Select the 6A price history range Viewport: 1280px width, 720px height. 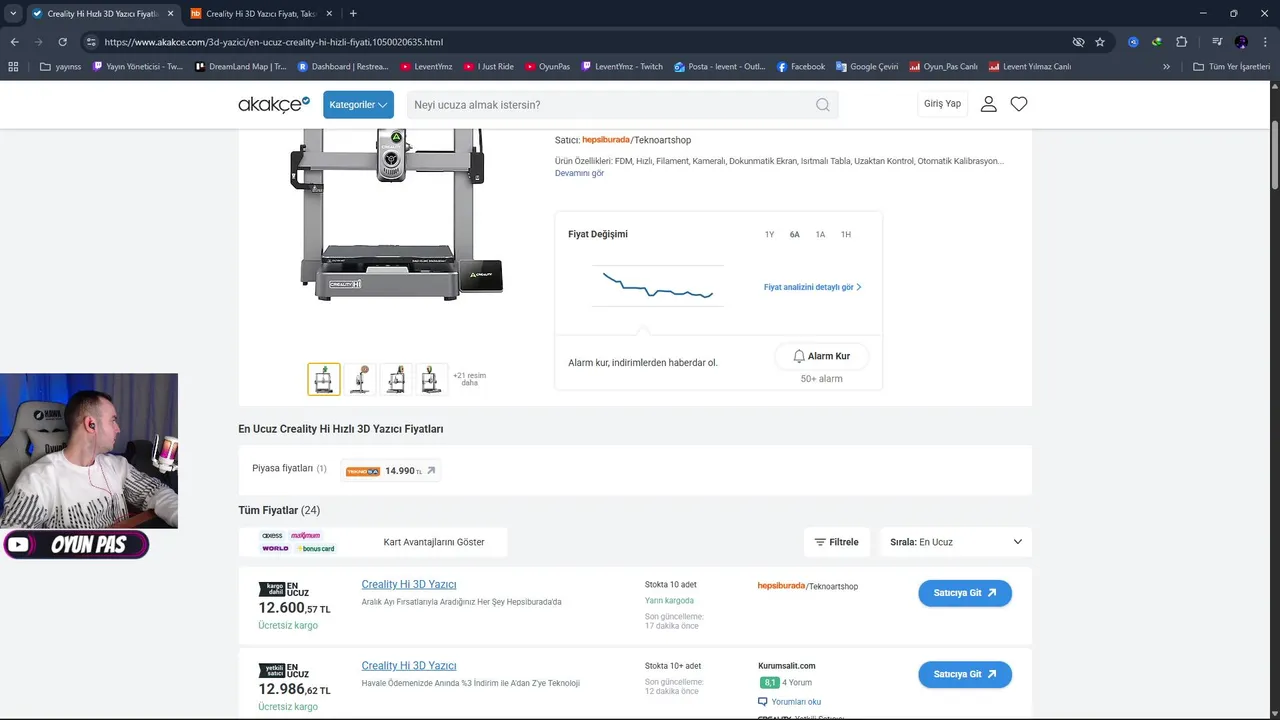795,234
